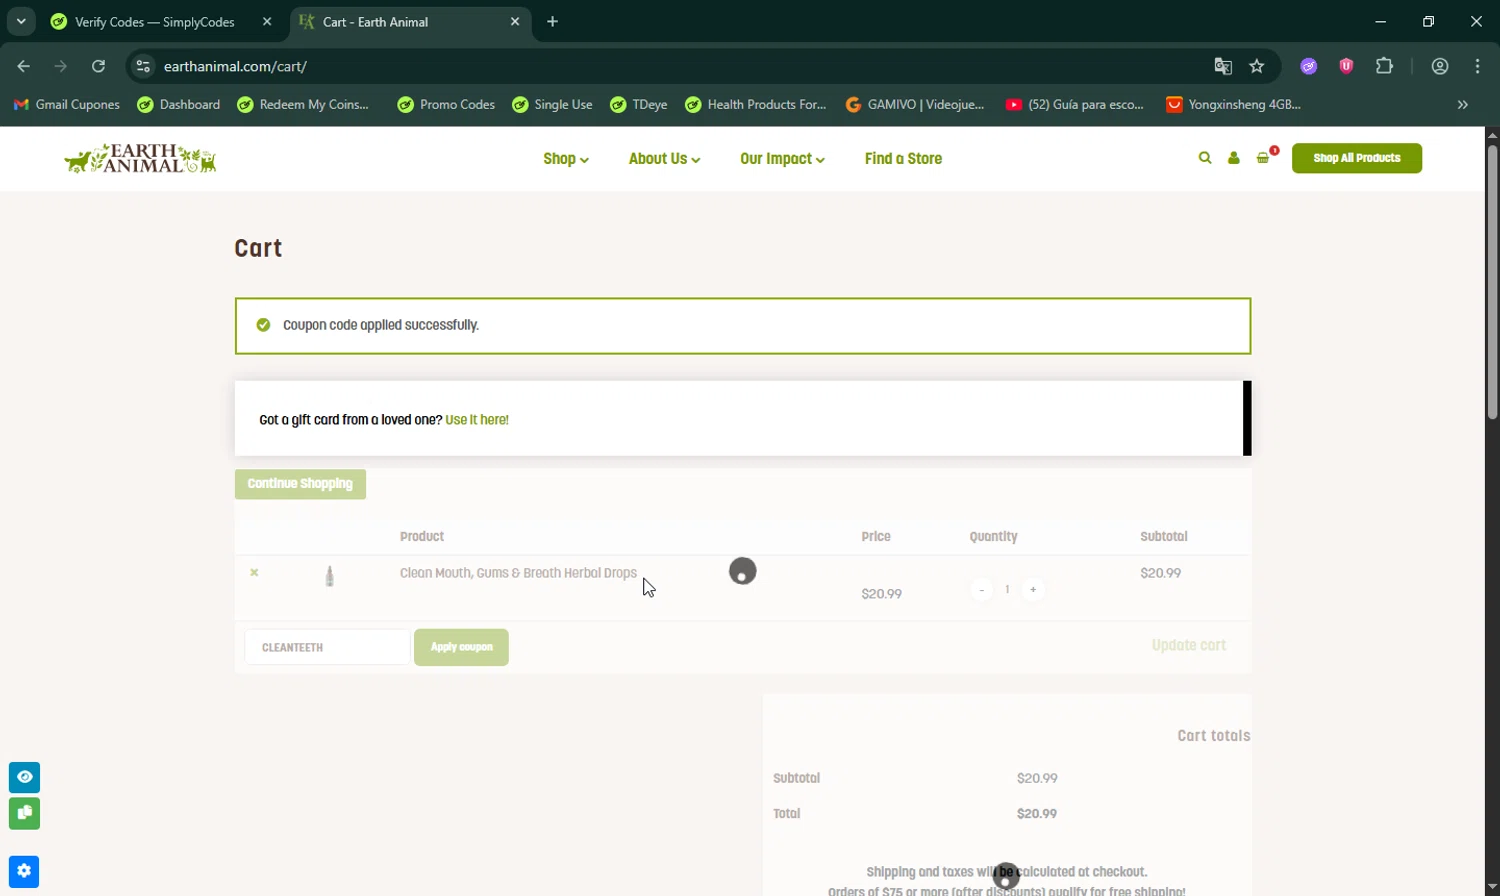The image size is (1500, 896).
Task: Open Clean Mouth, Gums & Breath Herbal Drops link
Action: coord(518,573)
